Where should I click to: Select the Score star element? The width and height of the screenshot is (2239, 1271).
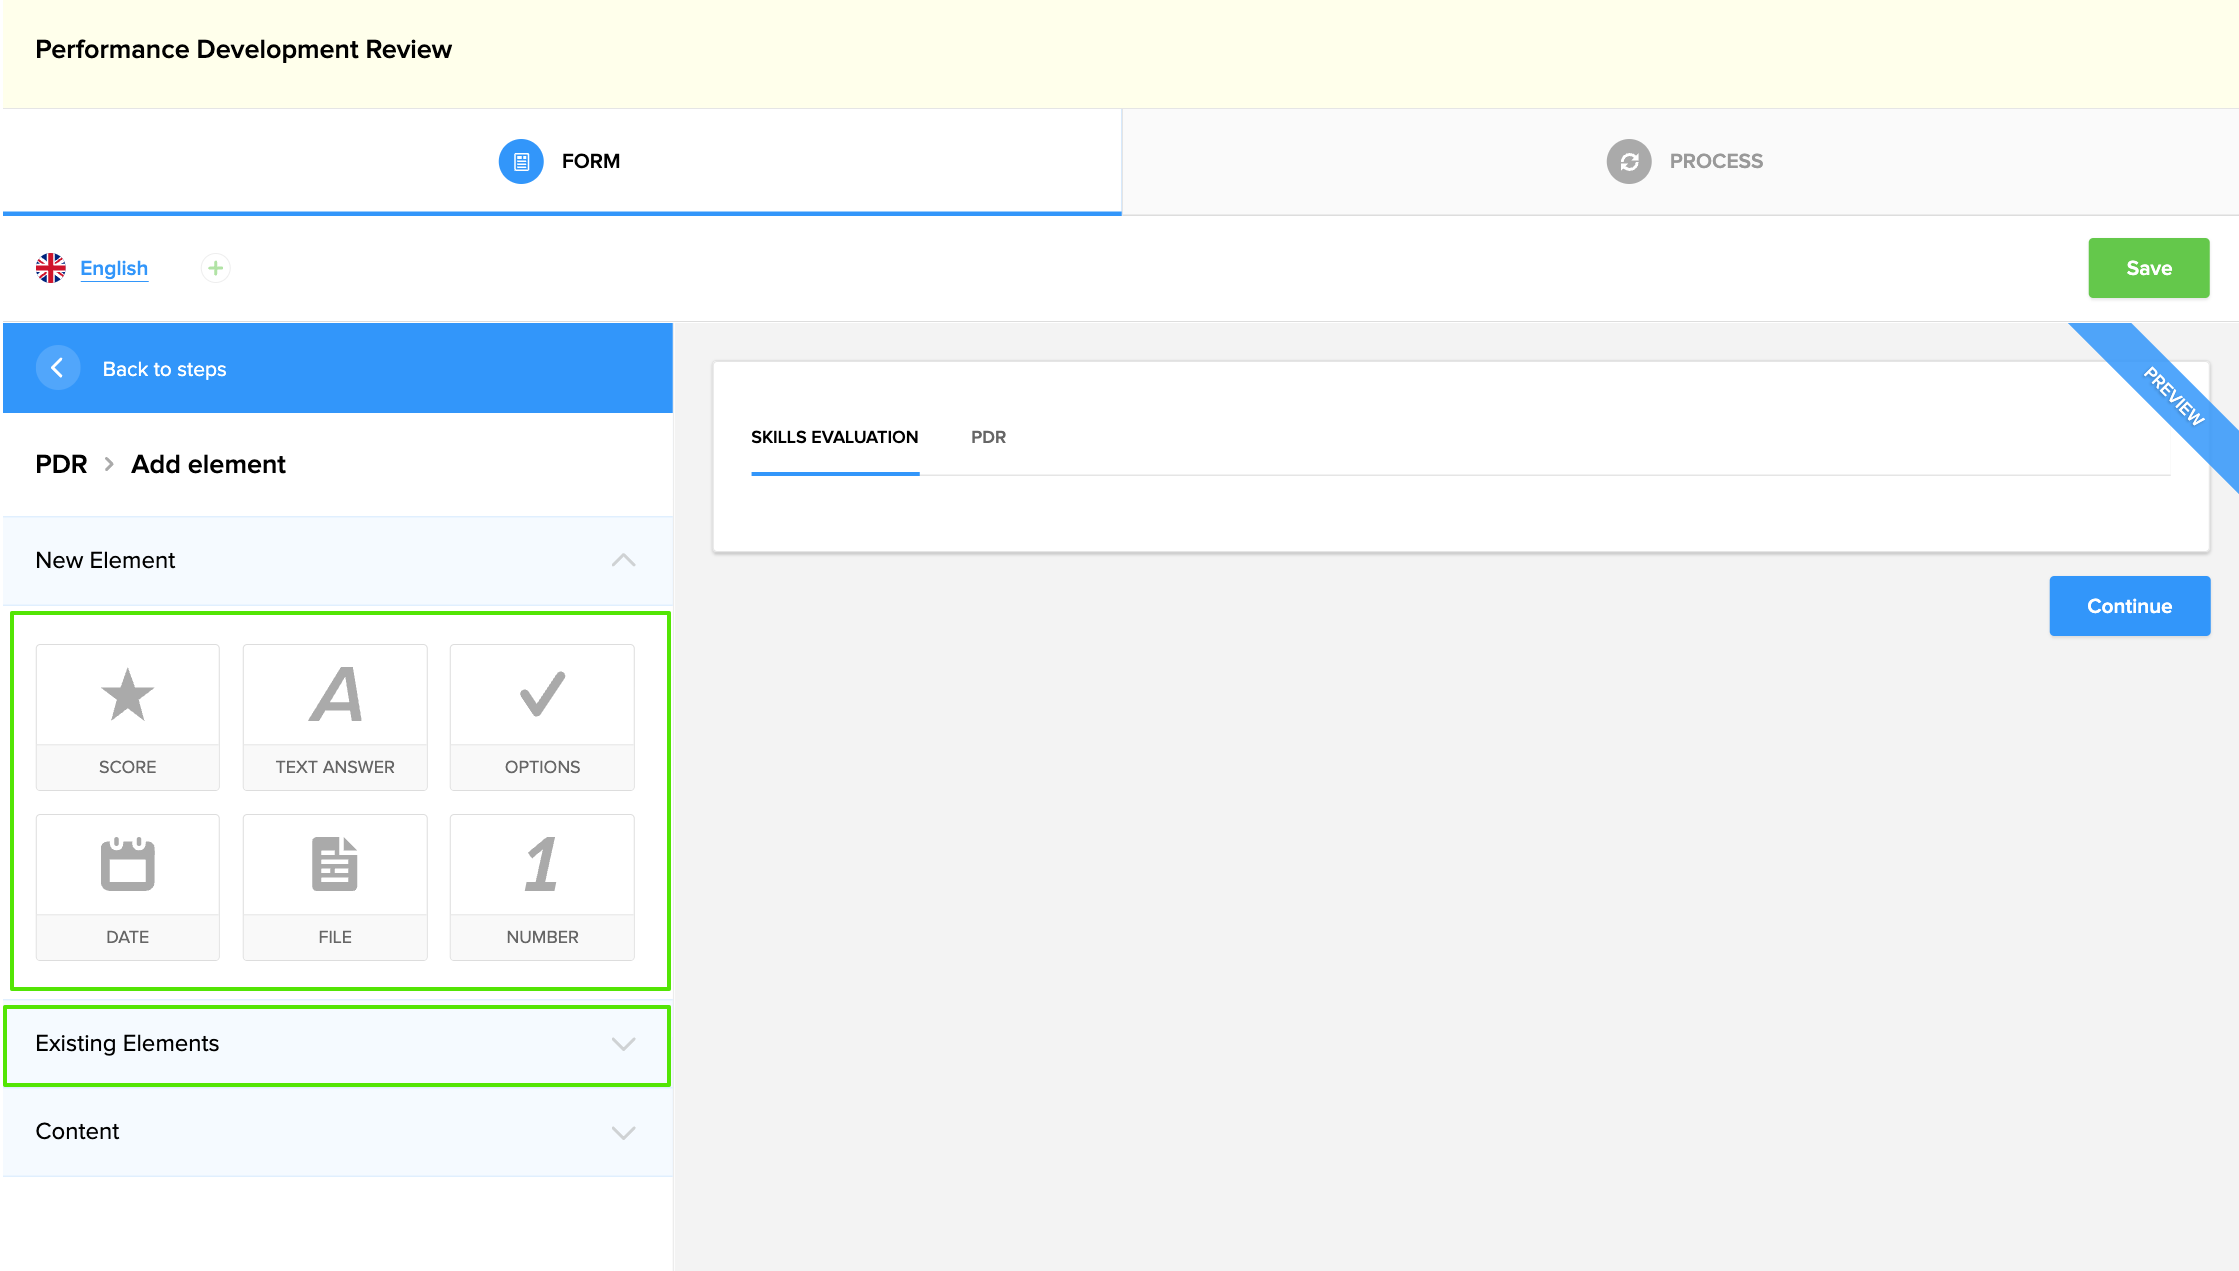127,716
